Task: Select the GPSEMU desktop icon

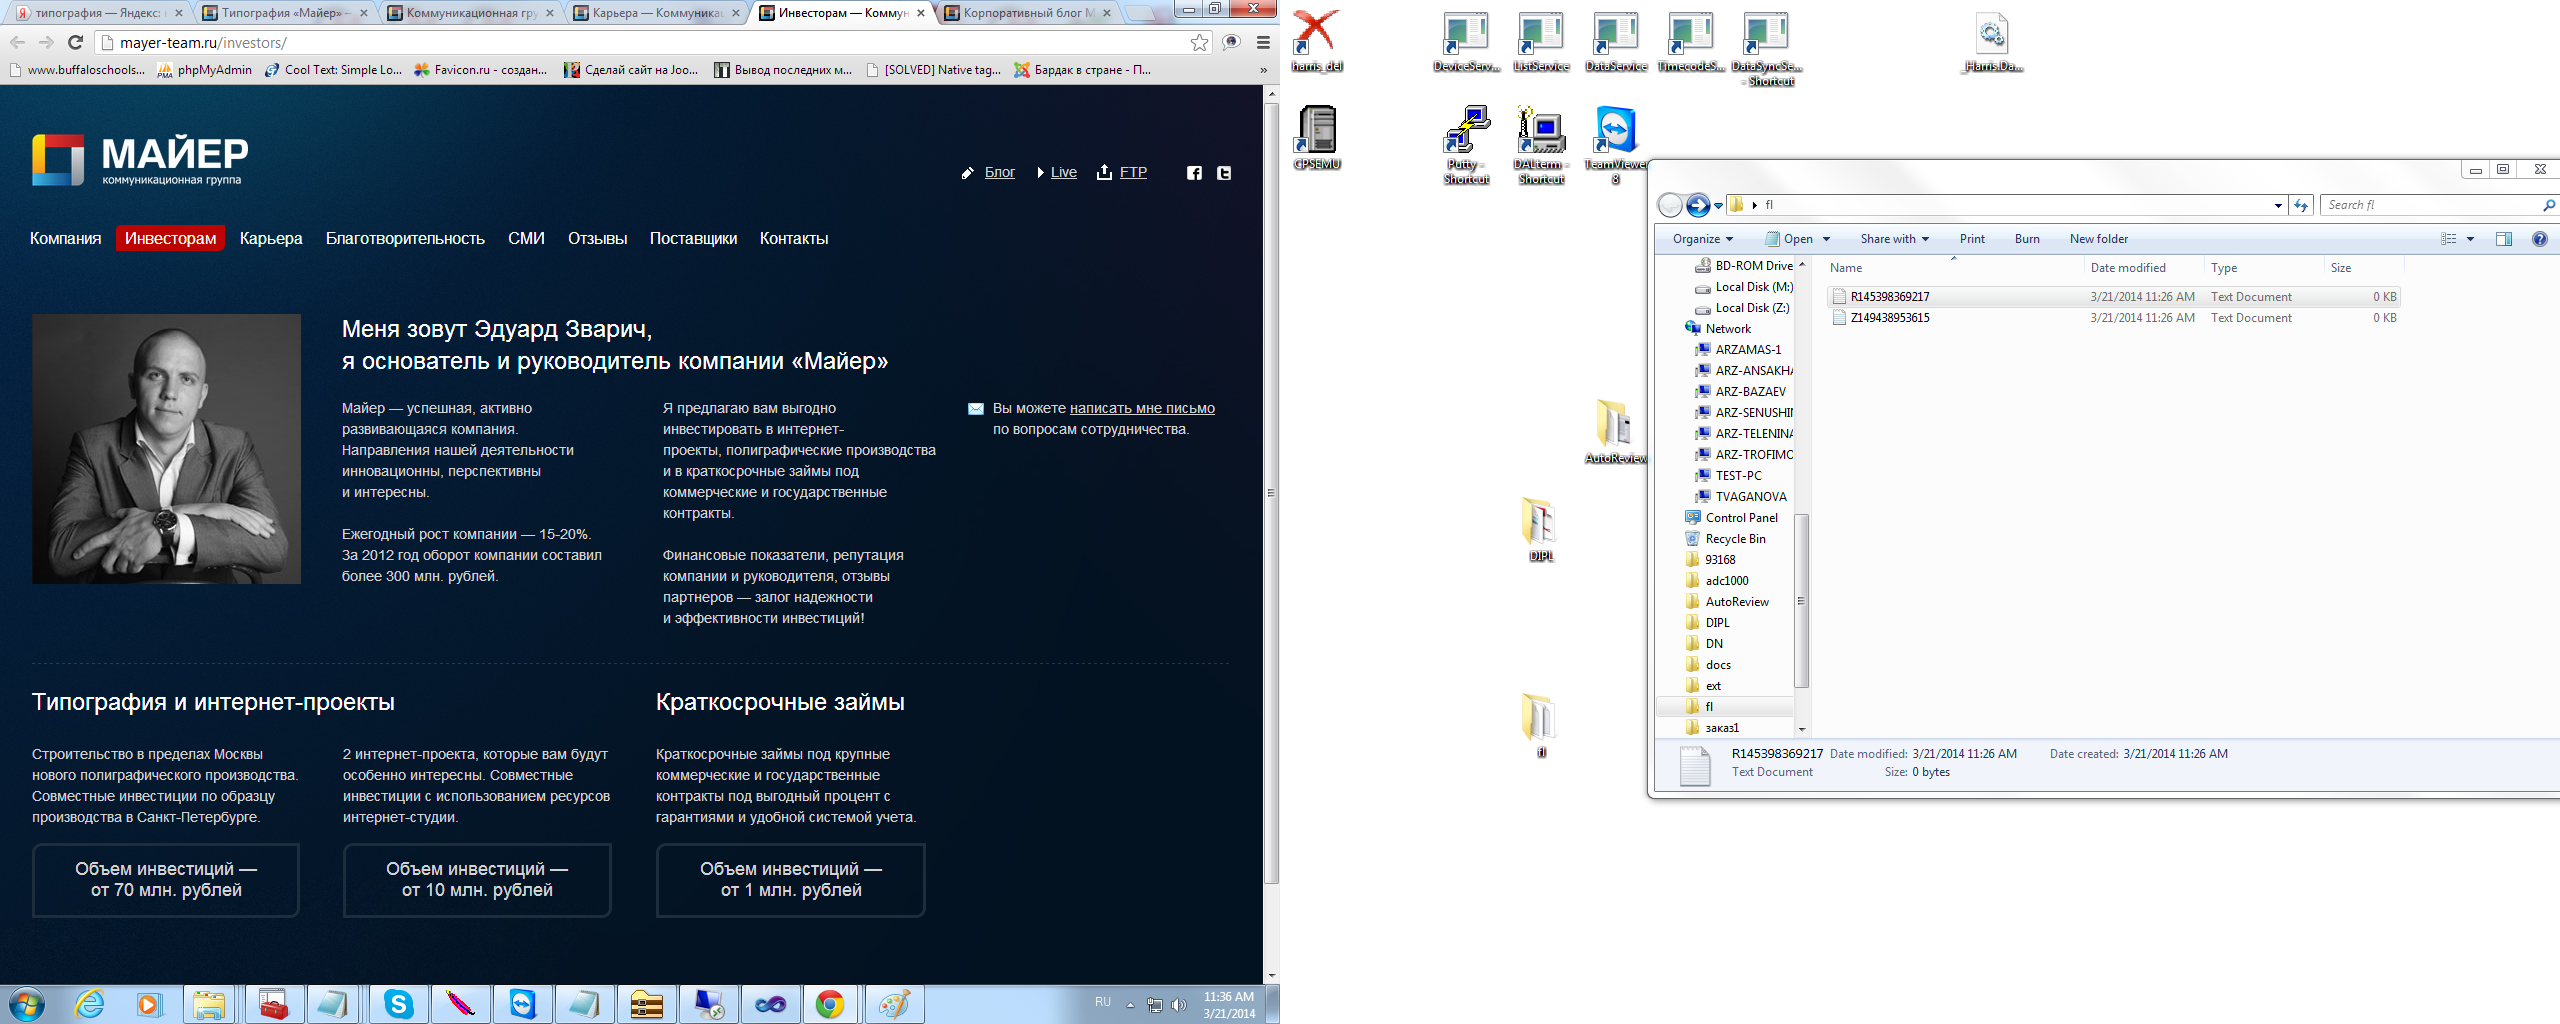Action: point(1317,138)
